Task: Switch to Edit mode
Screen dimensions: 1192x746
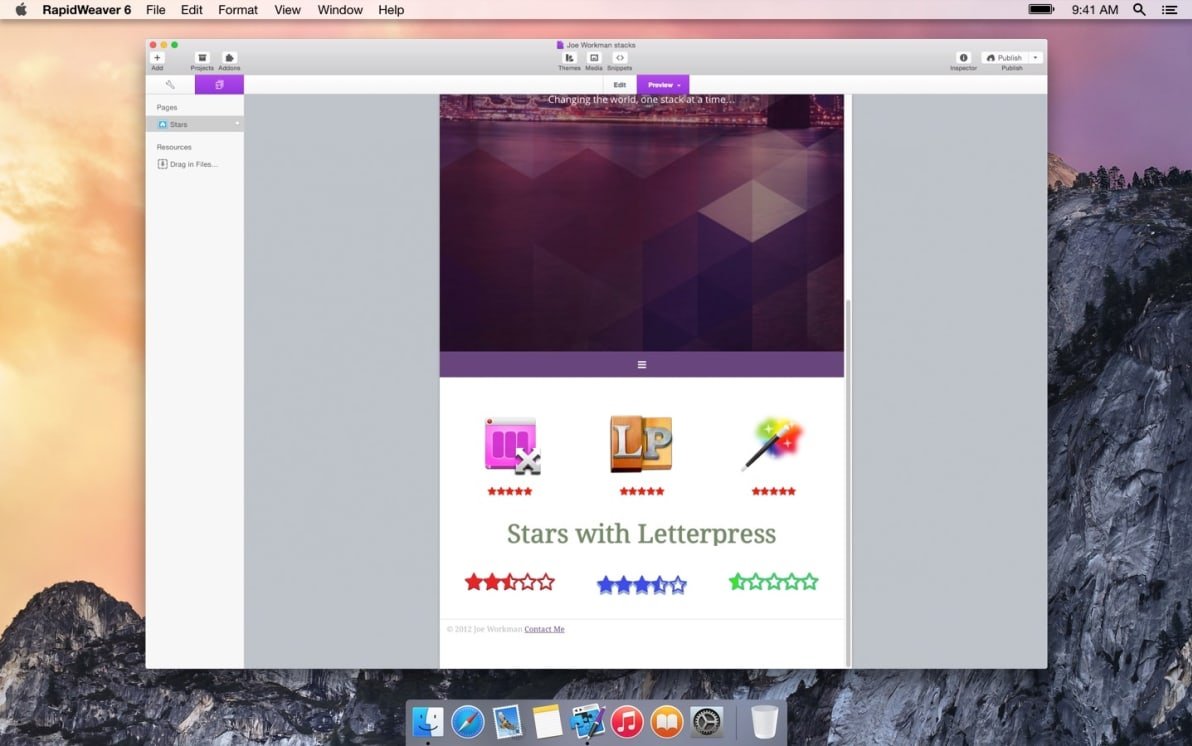Action: pyautogui.click(x=620, y=85)
